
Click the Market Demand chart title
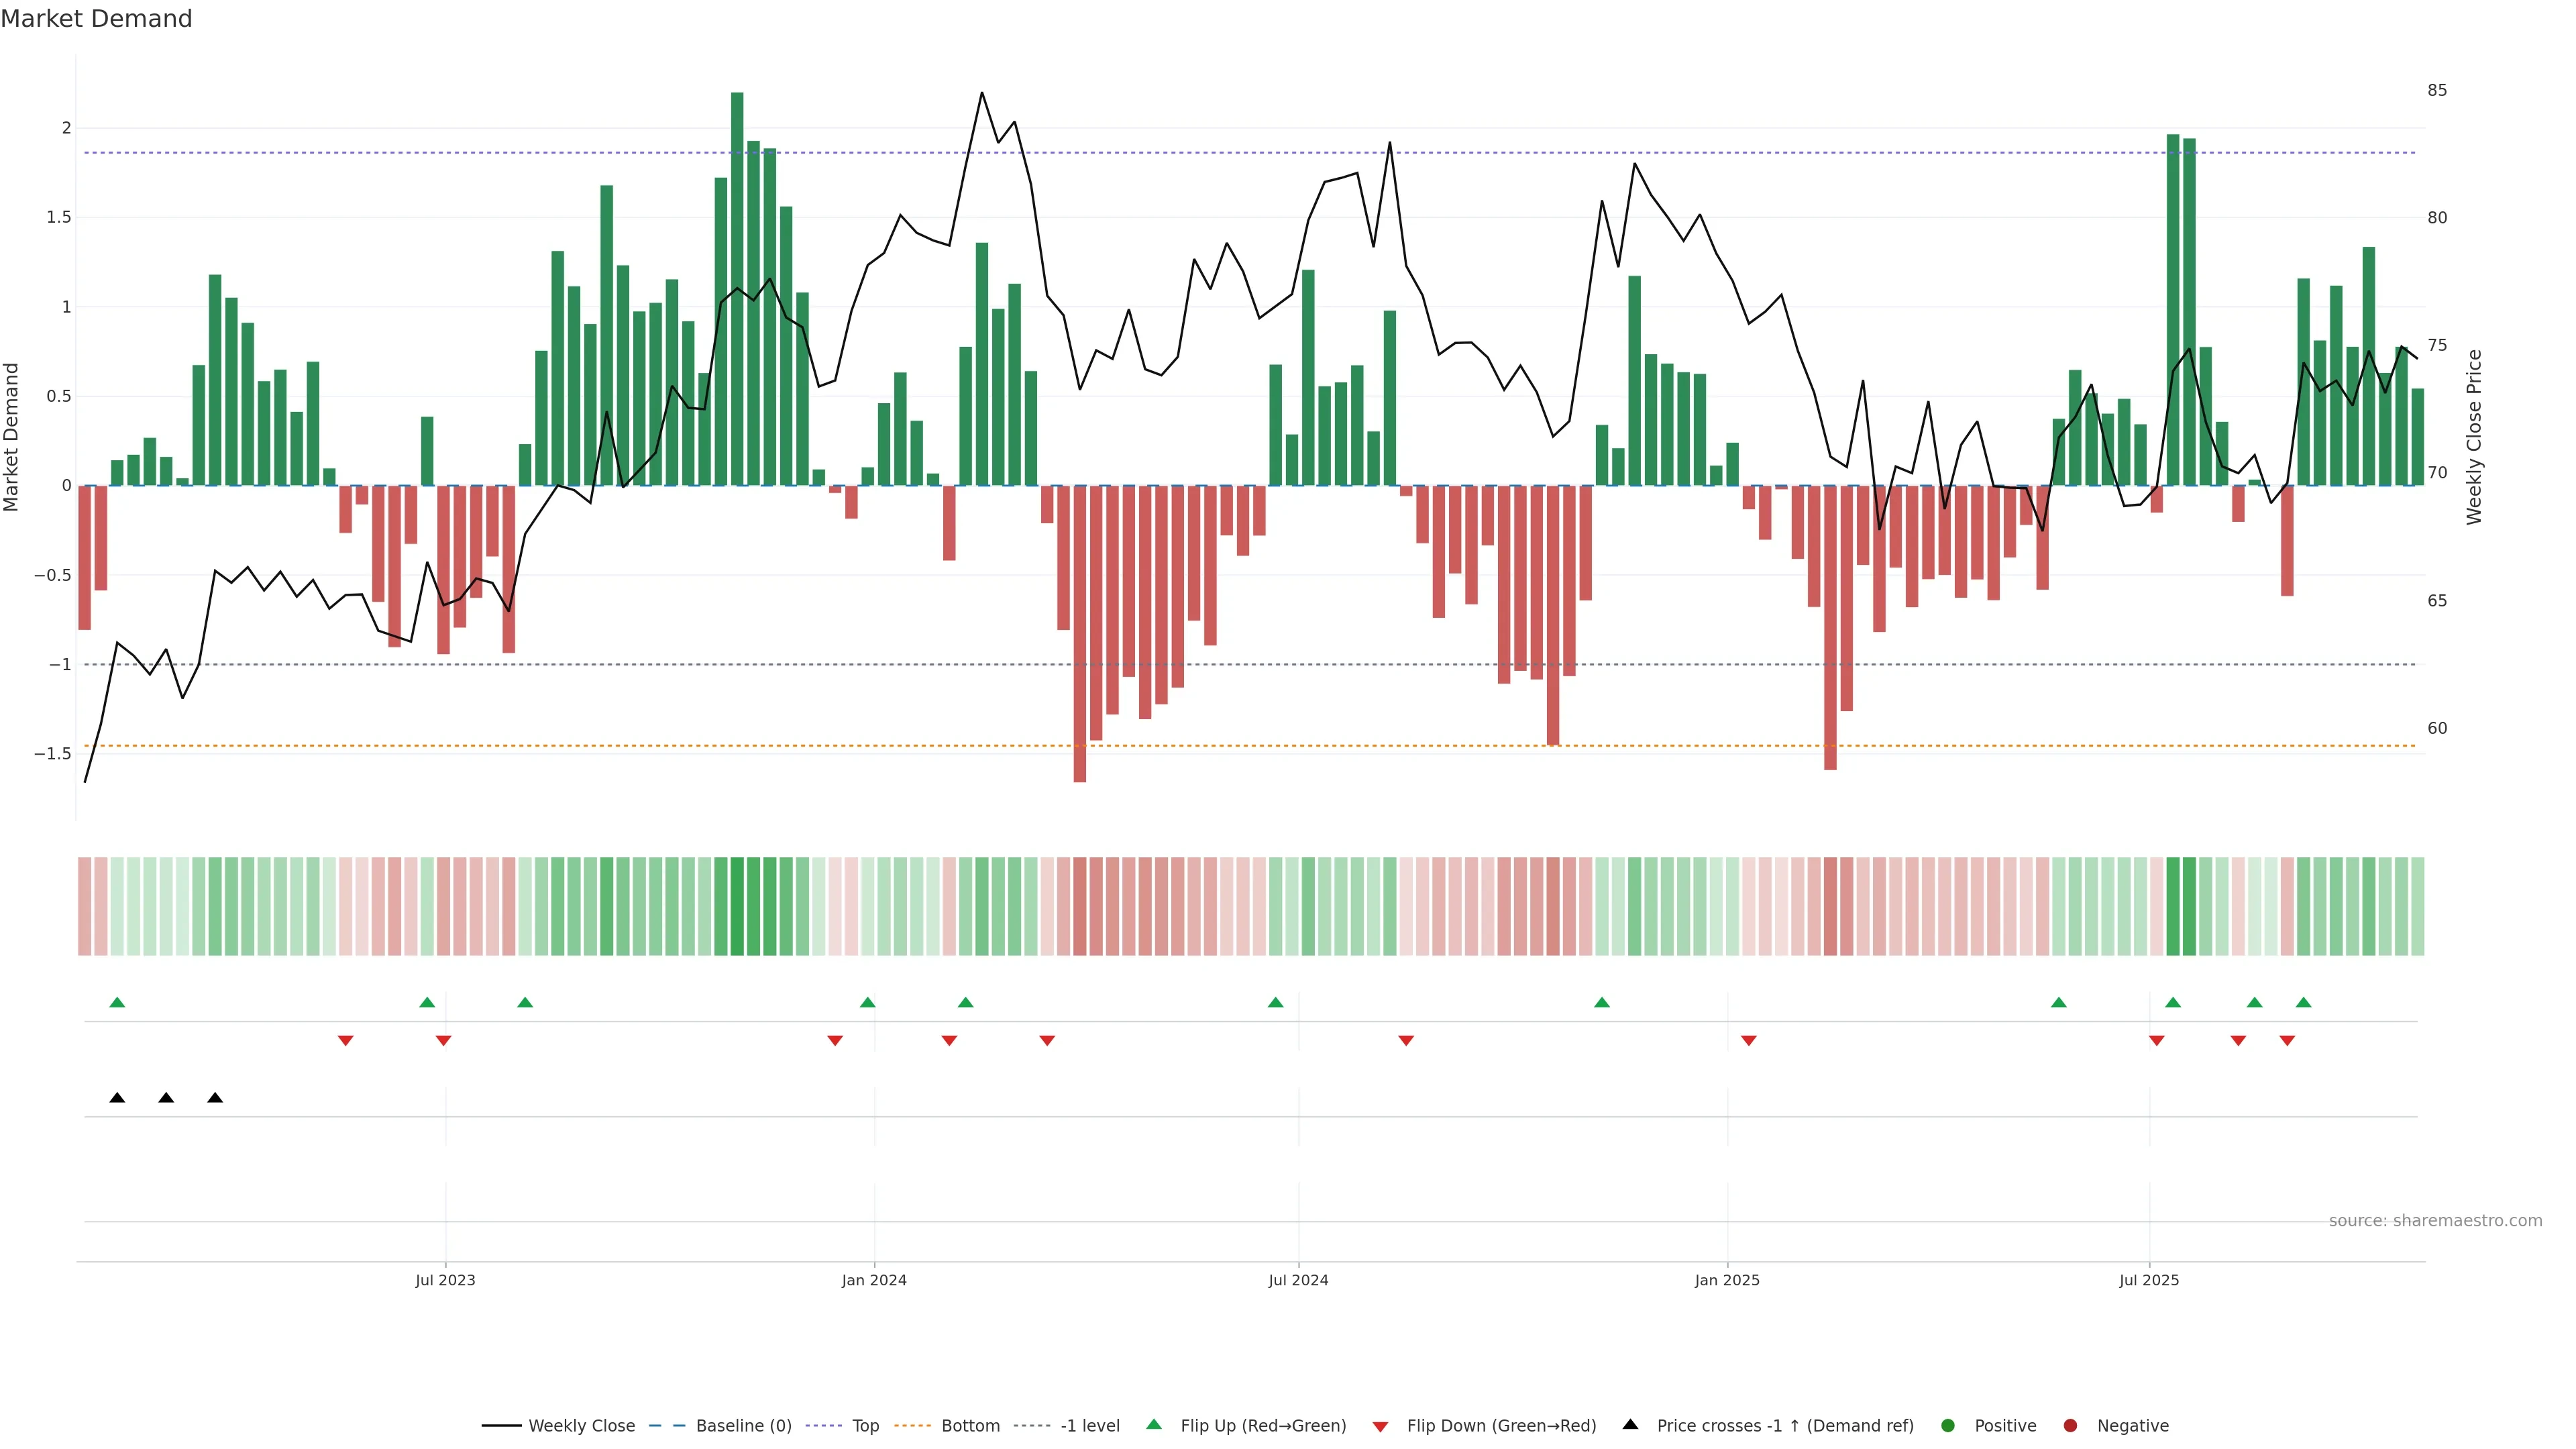tap(96, 19)
